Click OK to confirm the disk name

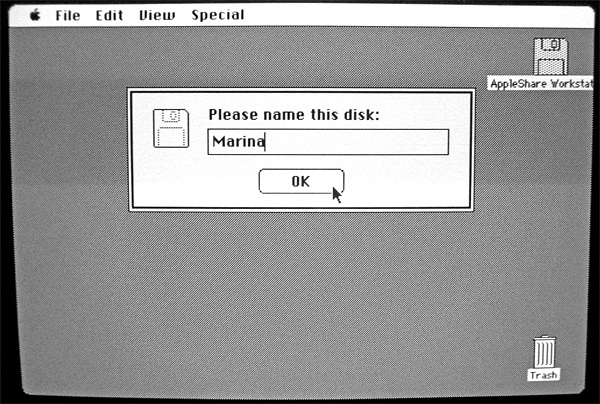point(302,181)
